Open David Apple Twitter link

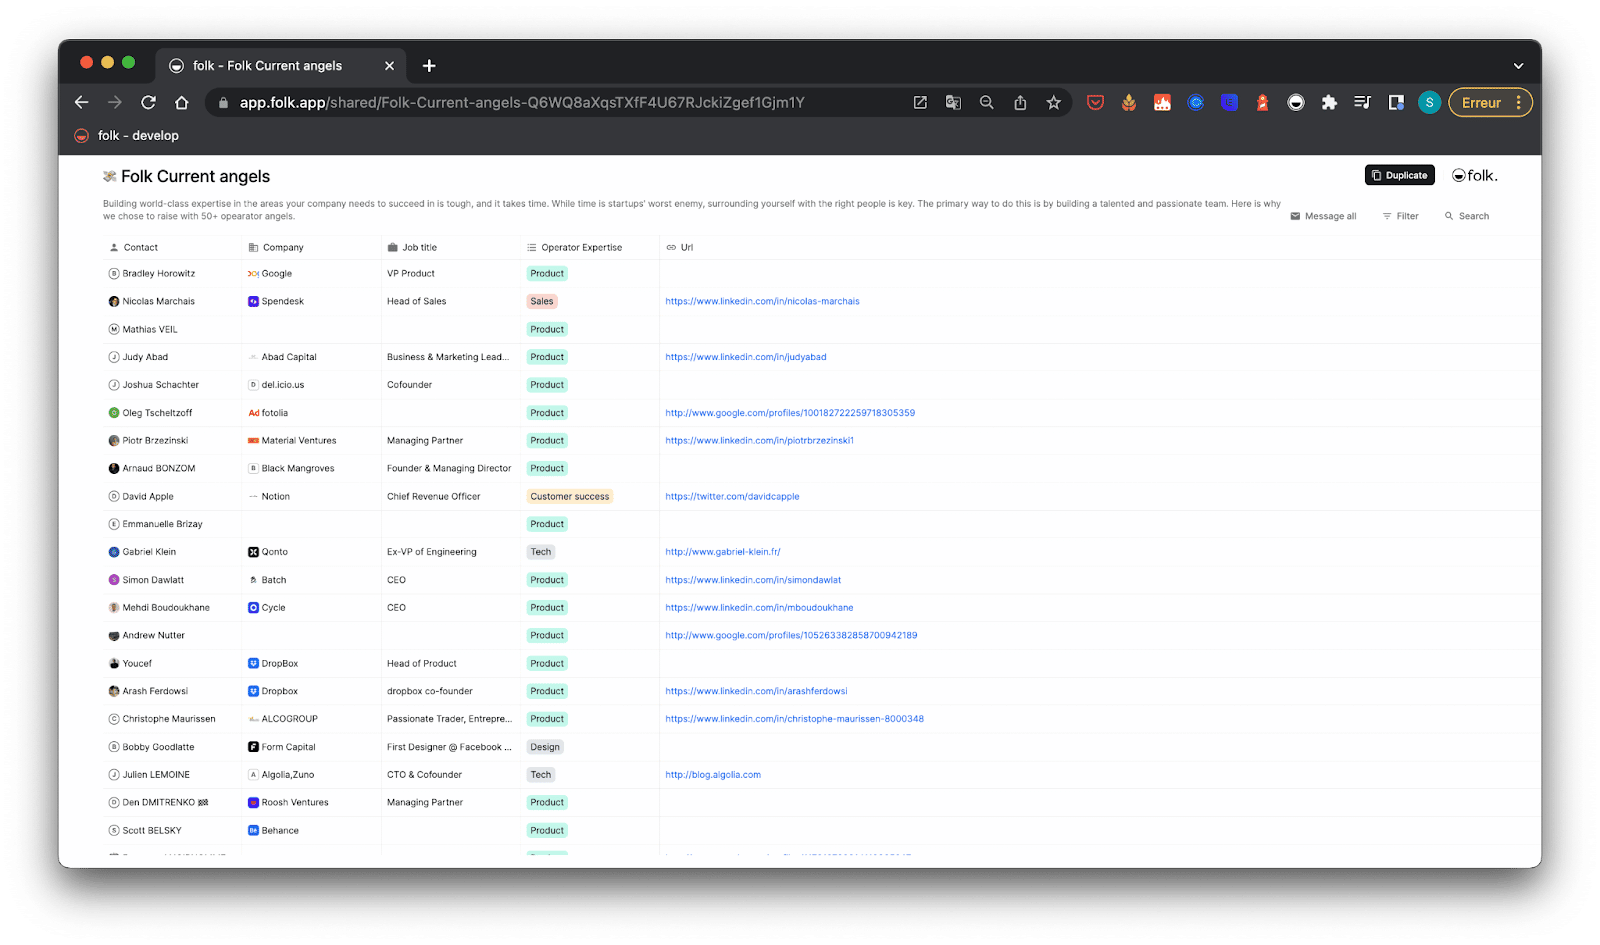732,496
